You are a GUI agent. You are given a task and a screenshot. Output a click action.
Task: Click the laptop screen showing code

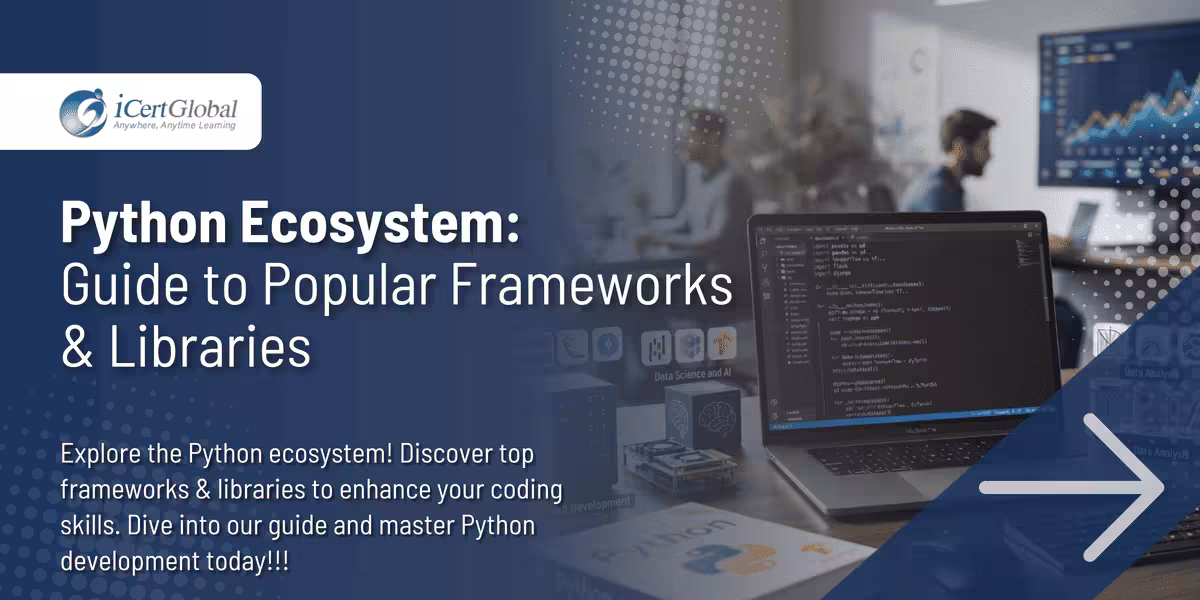click(x=907, y=324)
